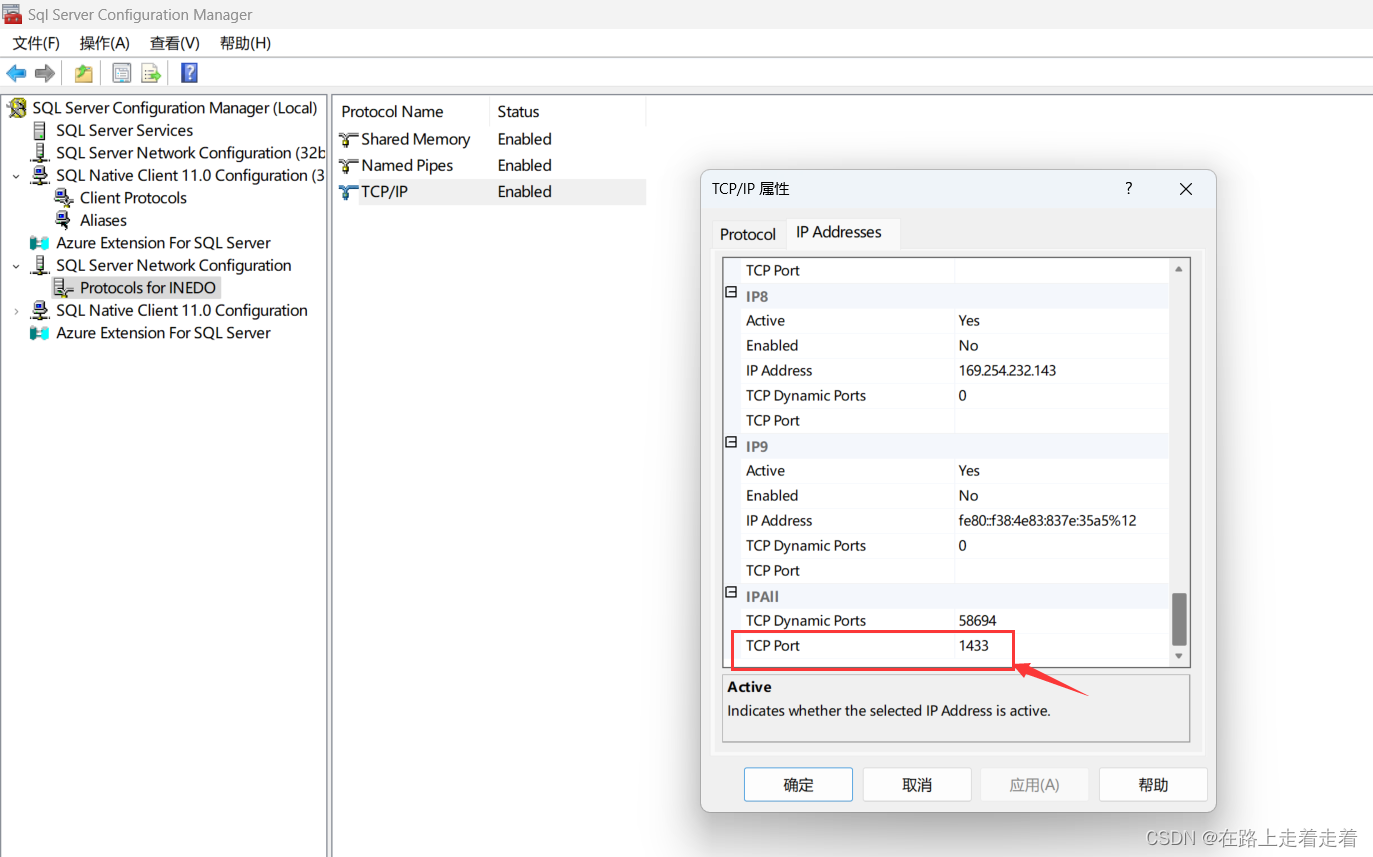Collapse the expanded SQL Native Client 11.0 (32bit) node
This screenshot has height=857, width=1373.
(16, 176)
